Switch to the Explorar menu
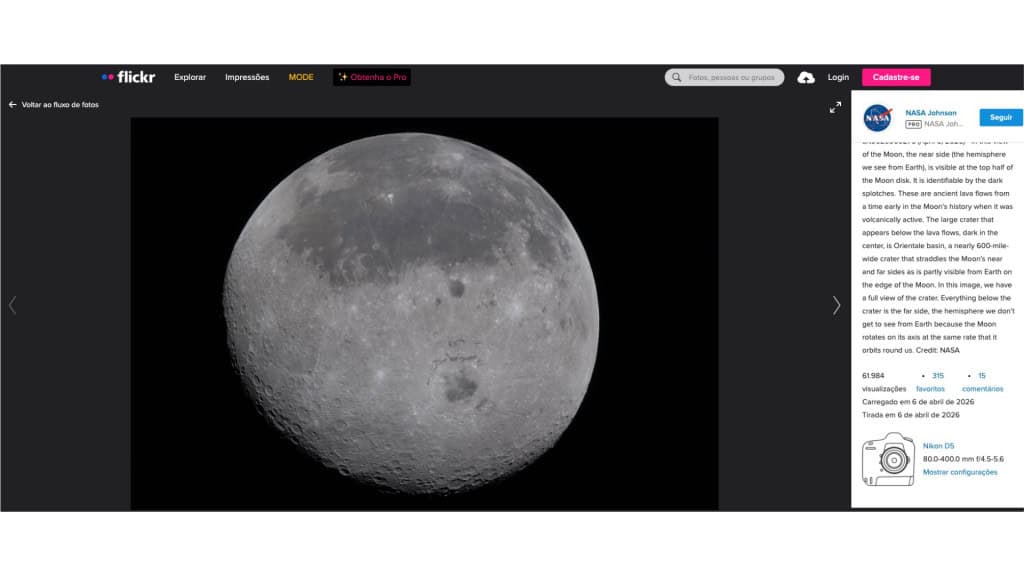Viewport: 1024px width, 576px height. pyautogui.click(x=189, y=76)
